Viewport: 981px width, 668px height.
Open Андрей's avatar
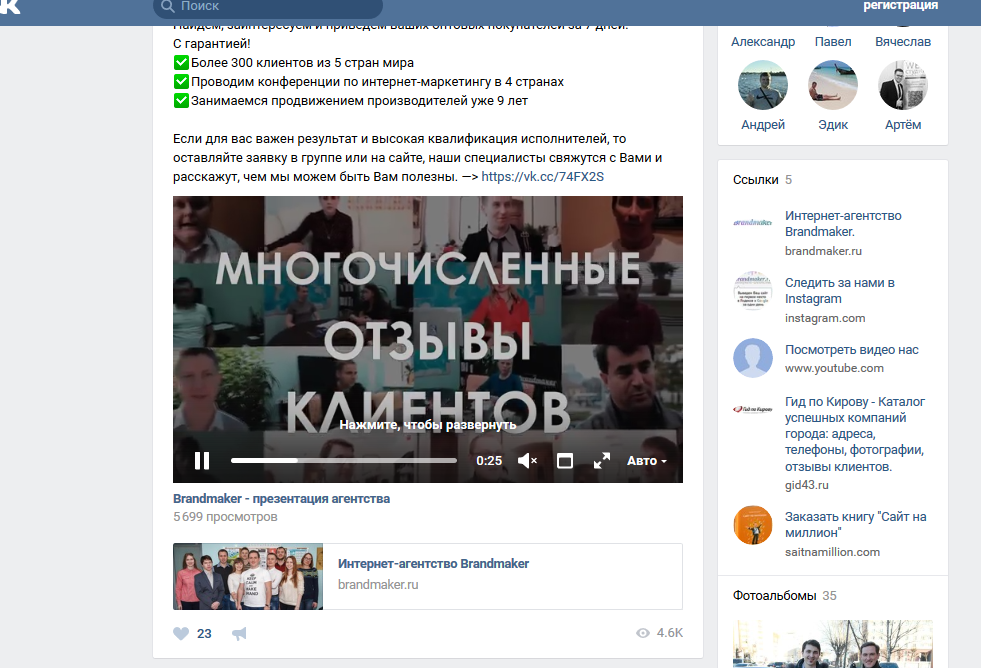click(763, 85)
